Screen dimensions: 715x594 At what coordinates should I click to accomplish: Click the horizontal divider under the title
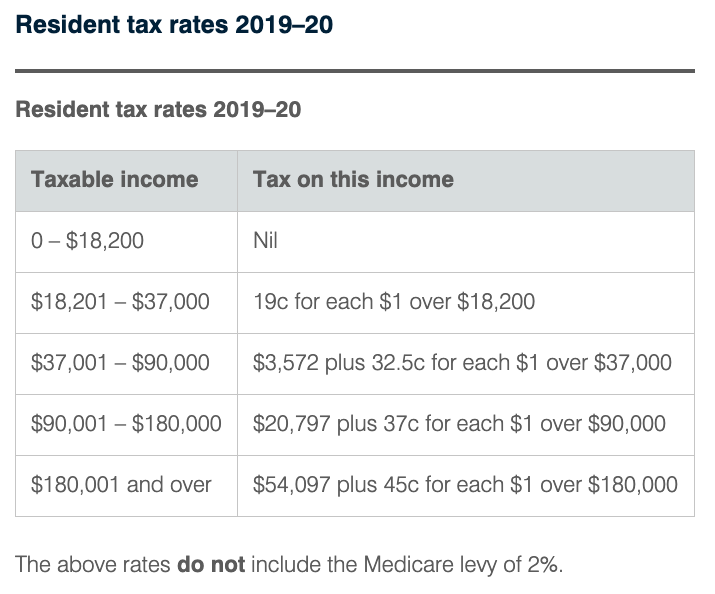[x=355, y=71]
